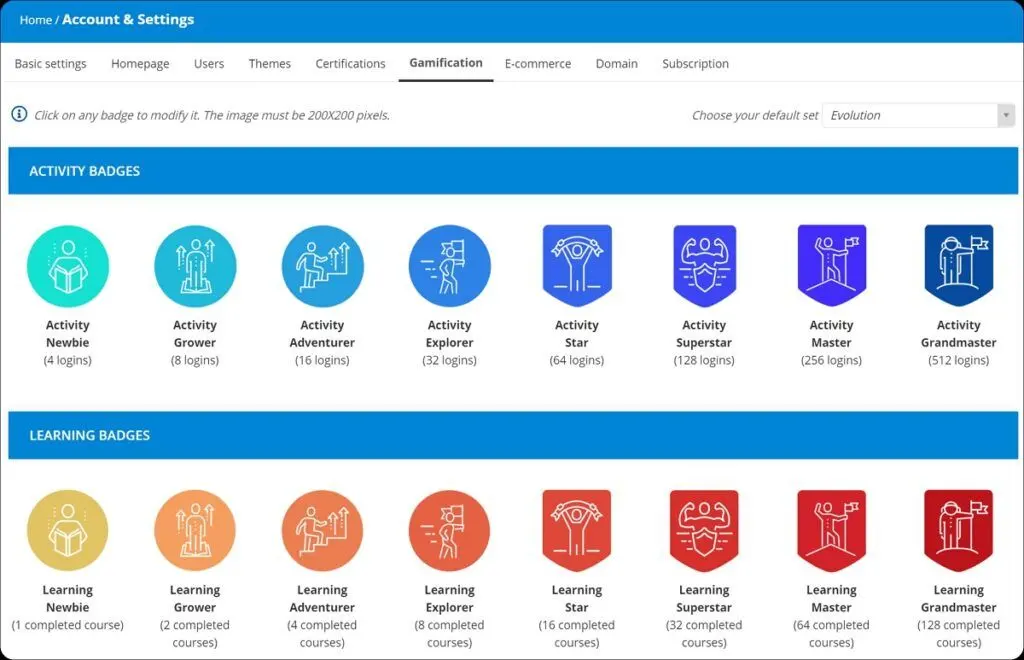Click the 'Choose your default set' label
The height and width of the screenshot is (660, 1024).
755,116
